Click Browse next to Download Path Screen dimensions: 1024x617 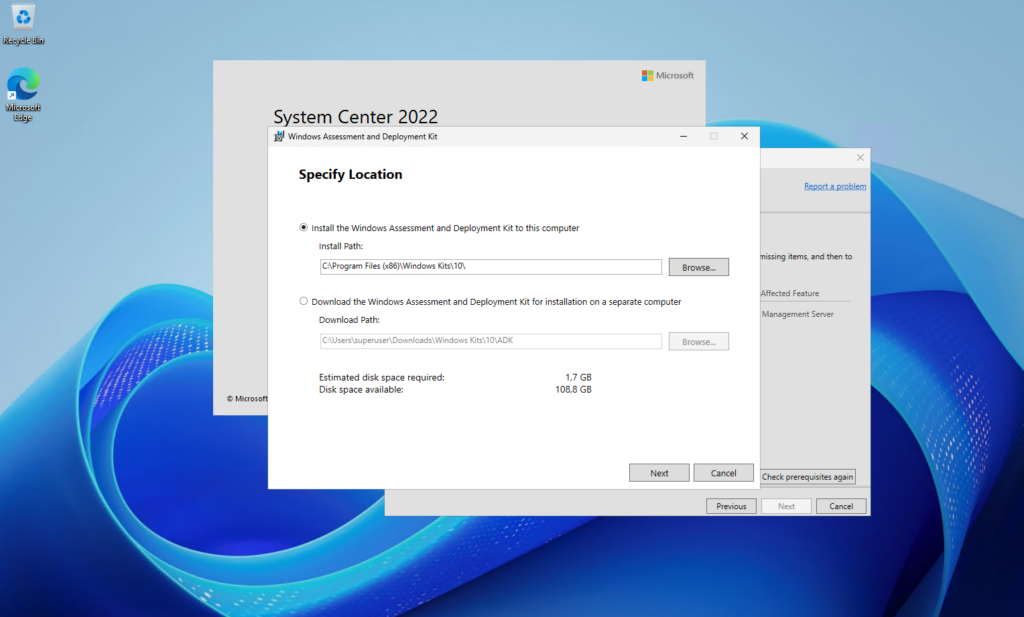[x=698, y=341]
